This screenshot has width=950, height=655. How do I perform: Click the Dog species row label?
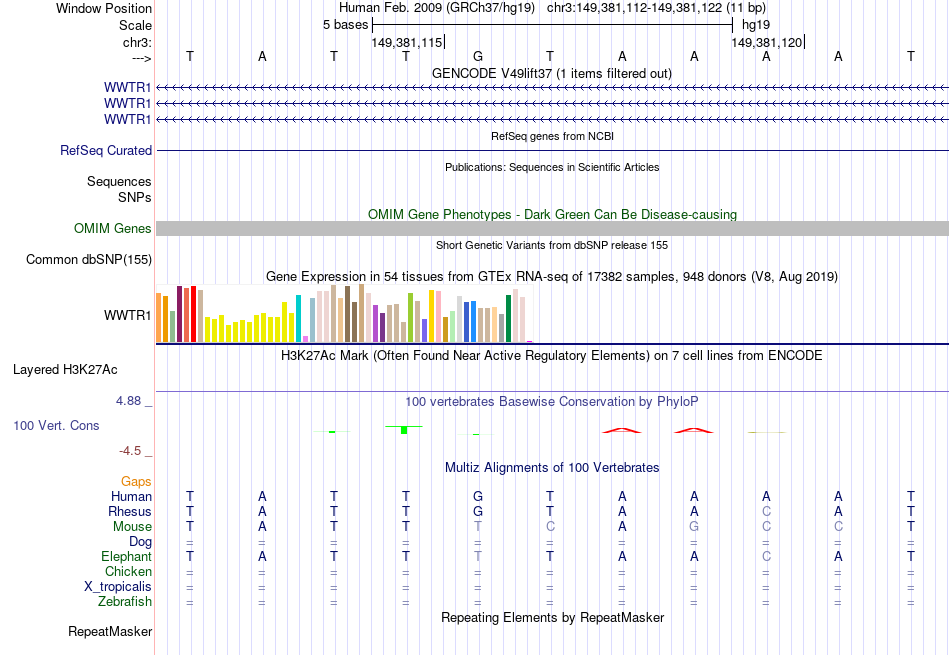coord(141,542)
